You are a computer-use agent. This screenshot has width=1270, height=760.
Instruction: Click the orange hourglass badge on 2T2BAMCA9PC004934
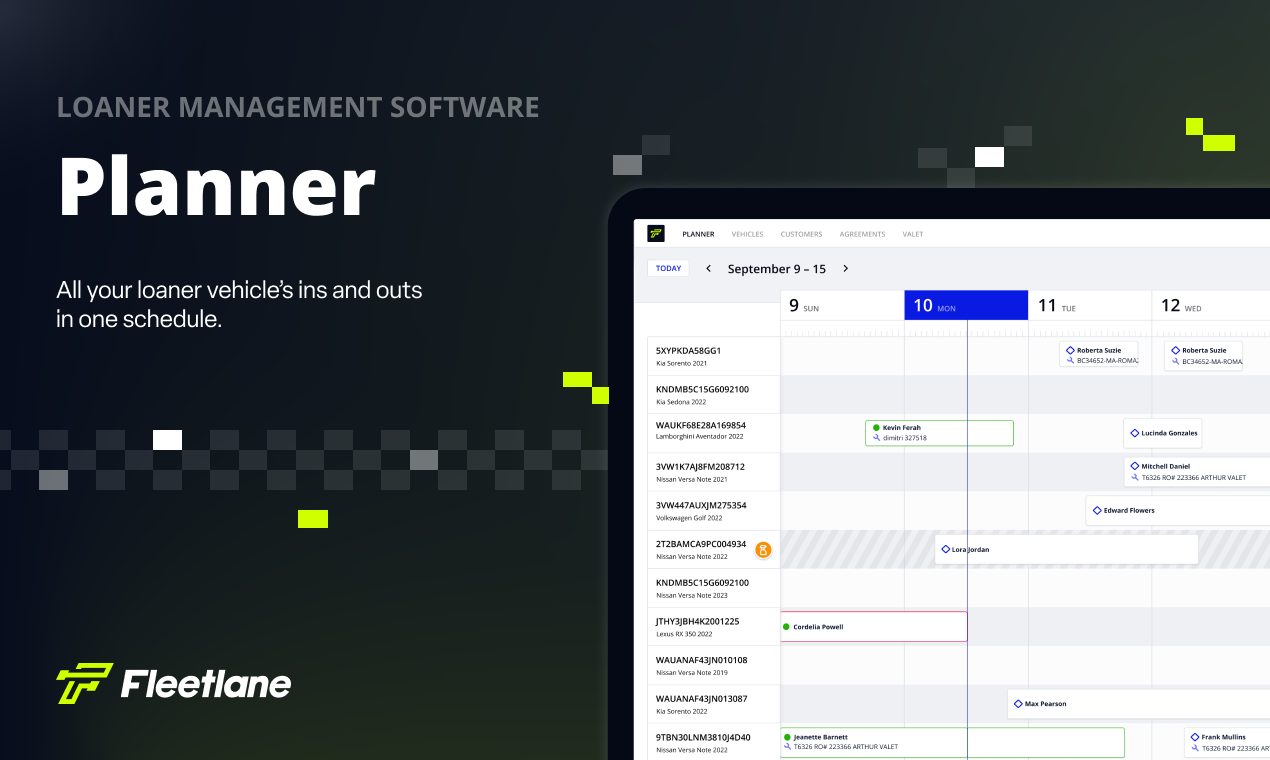[764, 549]
